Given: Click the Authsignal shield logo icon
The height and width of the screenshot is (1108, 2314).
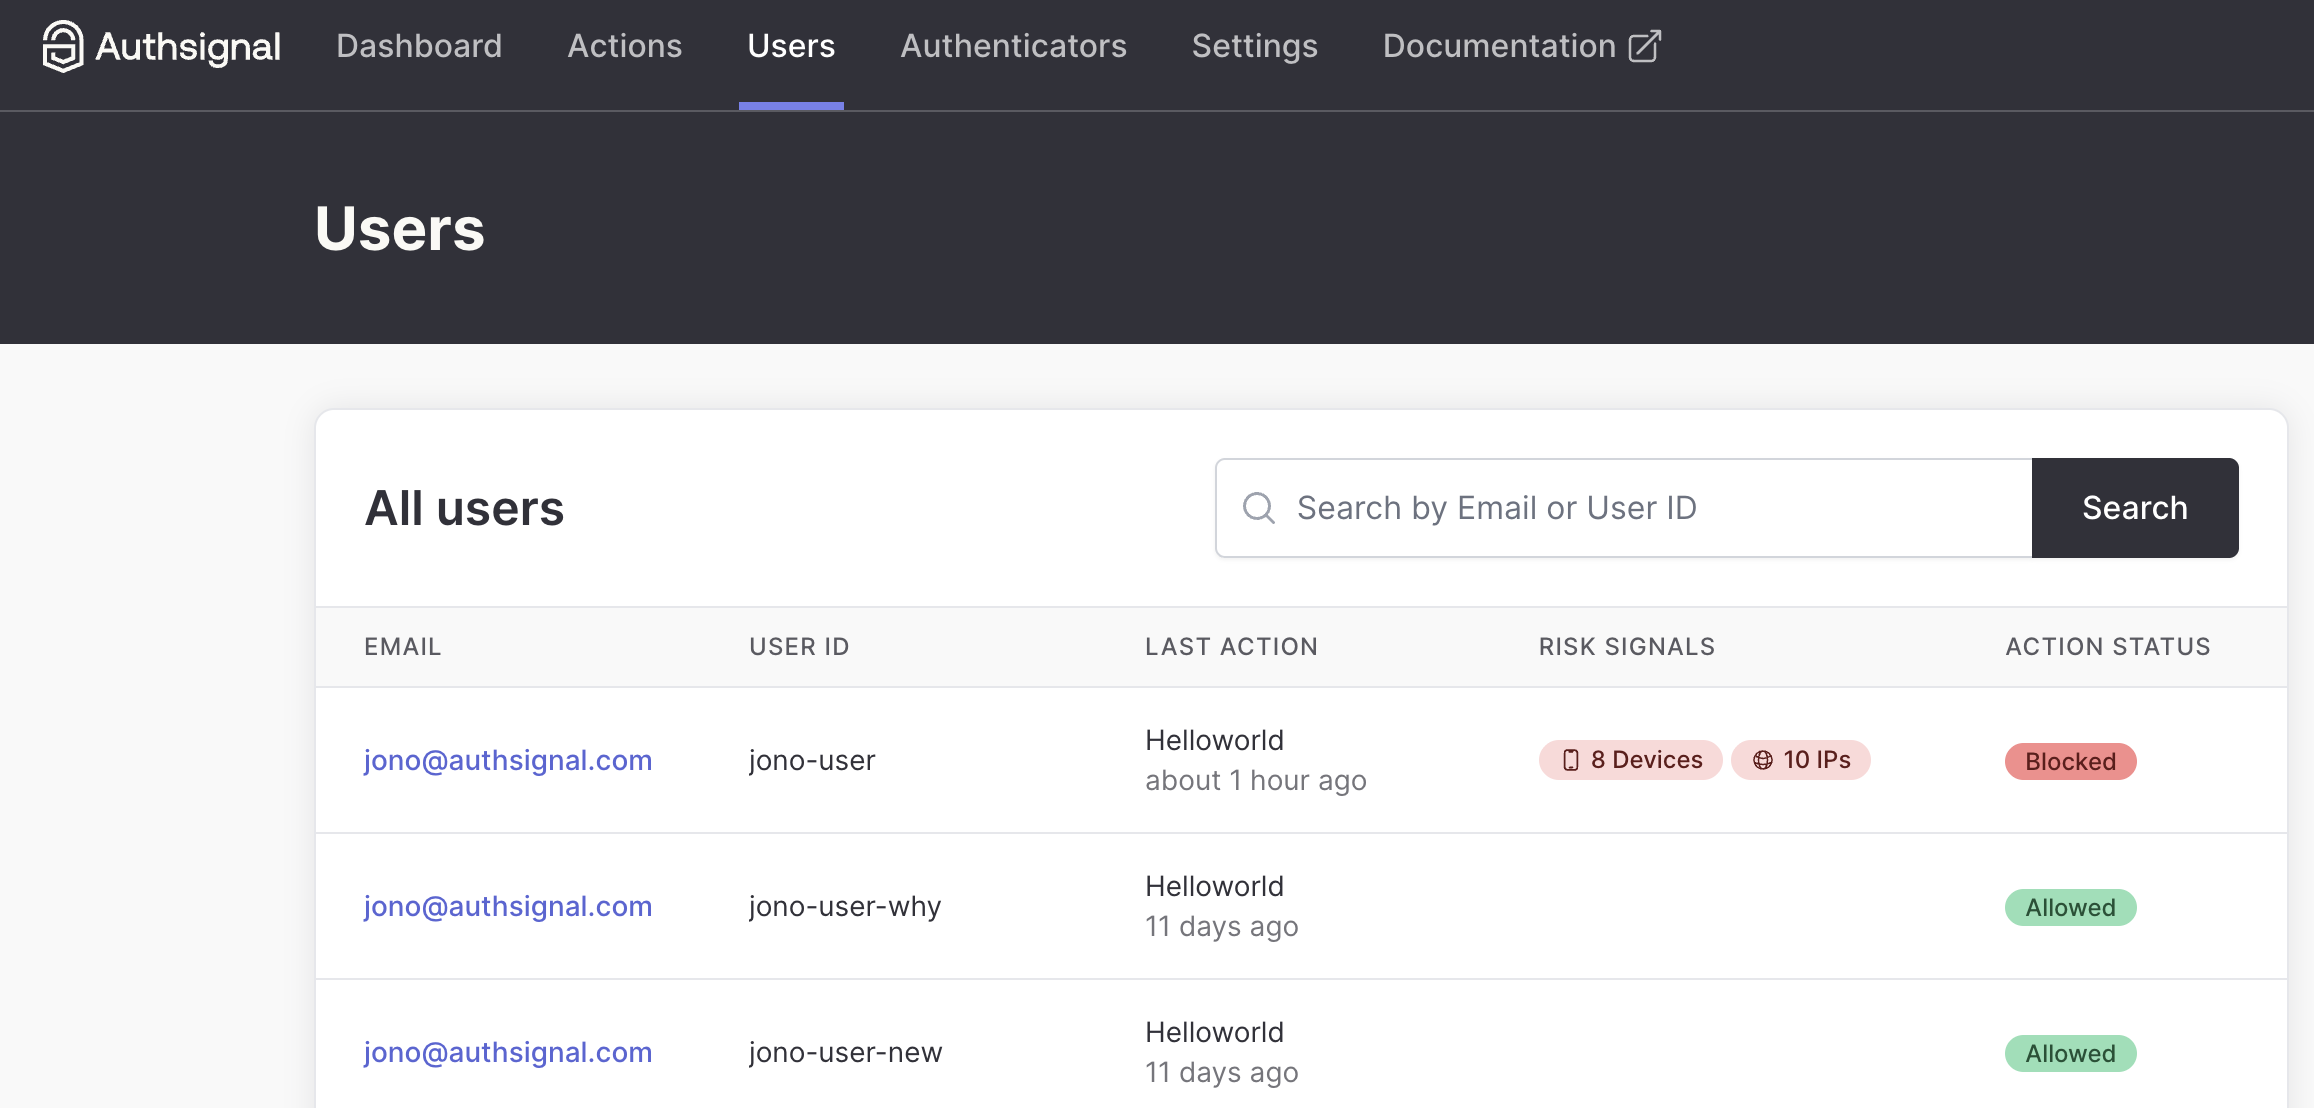Looking at the screenshot, I should pyautogui.click(x=62, y=46).
